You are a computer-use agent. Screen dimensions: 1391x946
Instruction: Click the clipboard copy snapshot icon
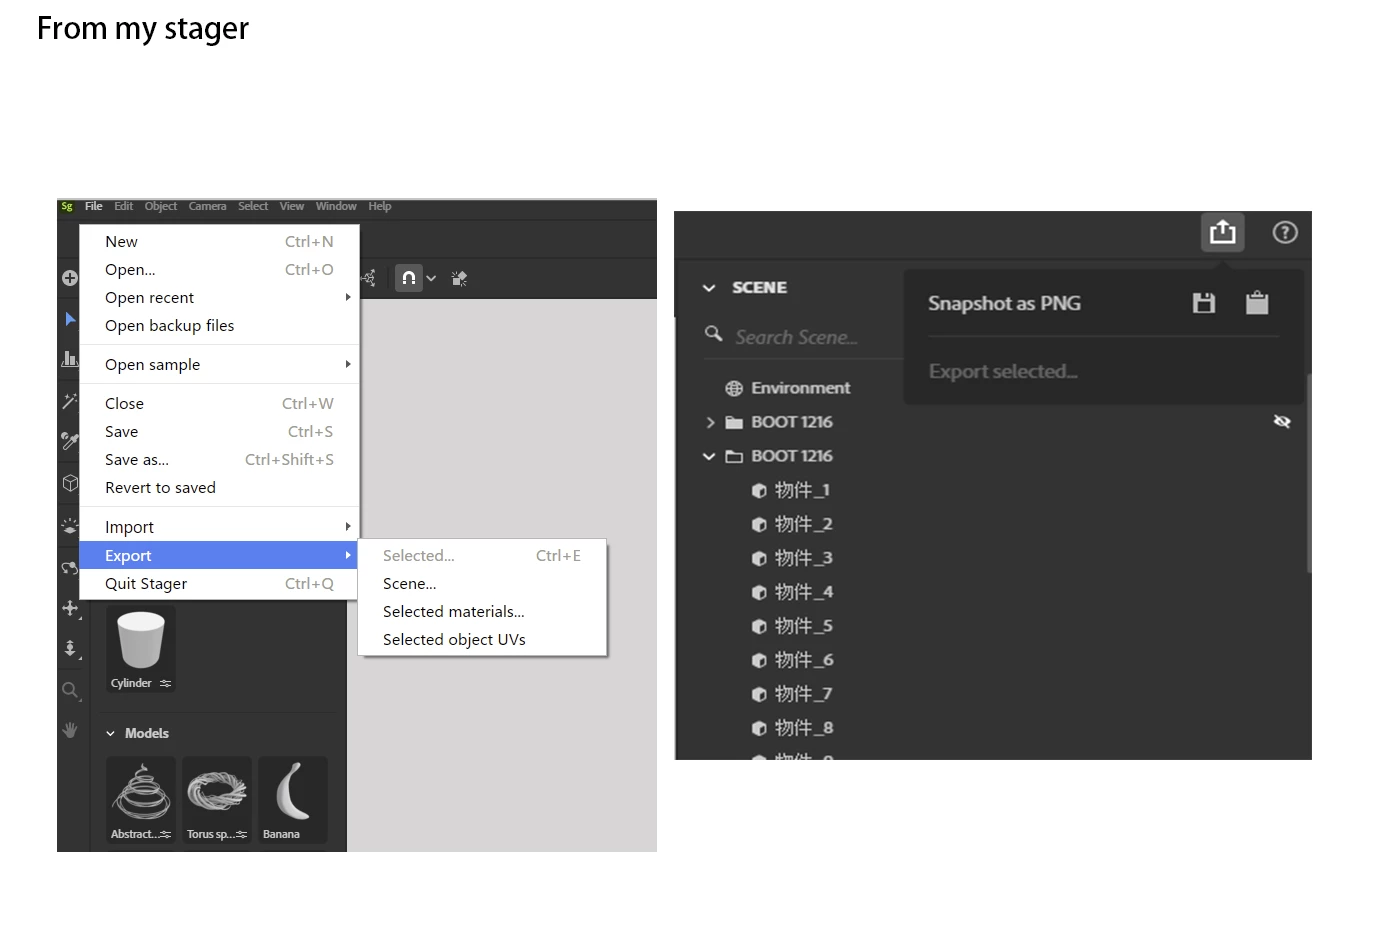(x=1257, y=303)
